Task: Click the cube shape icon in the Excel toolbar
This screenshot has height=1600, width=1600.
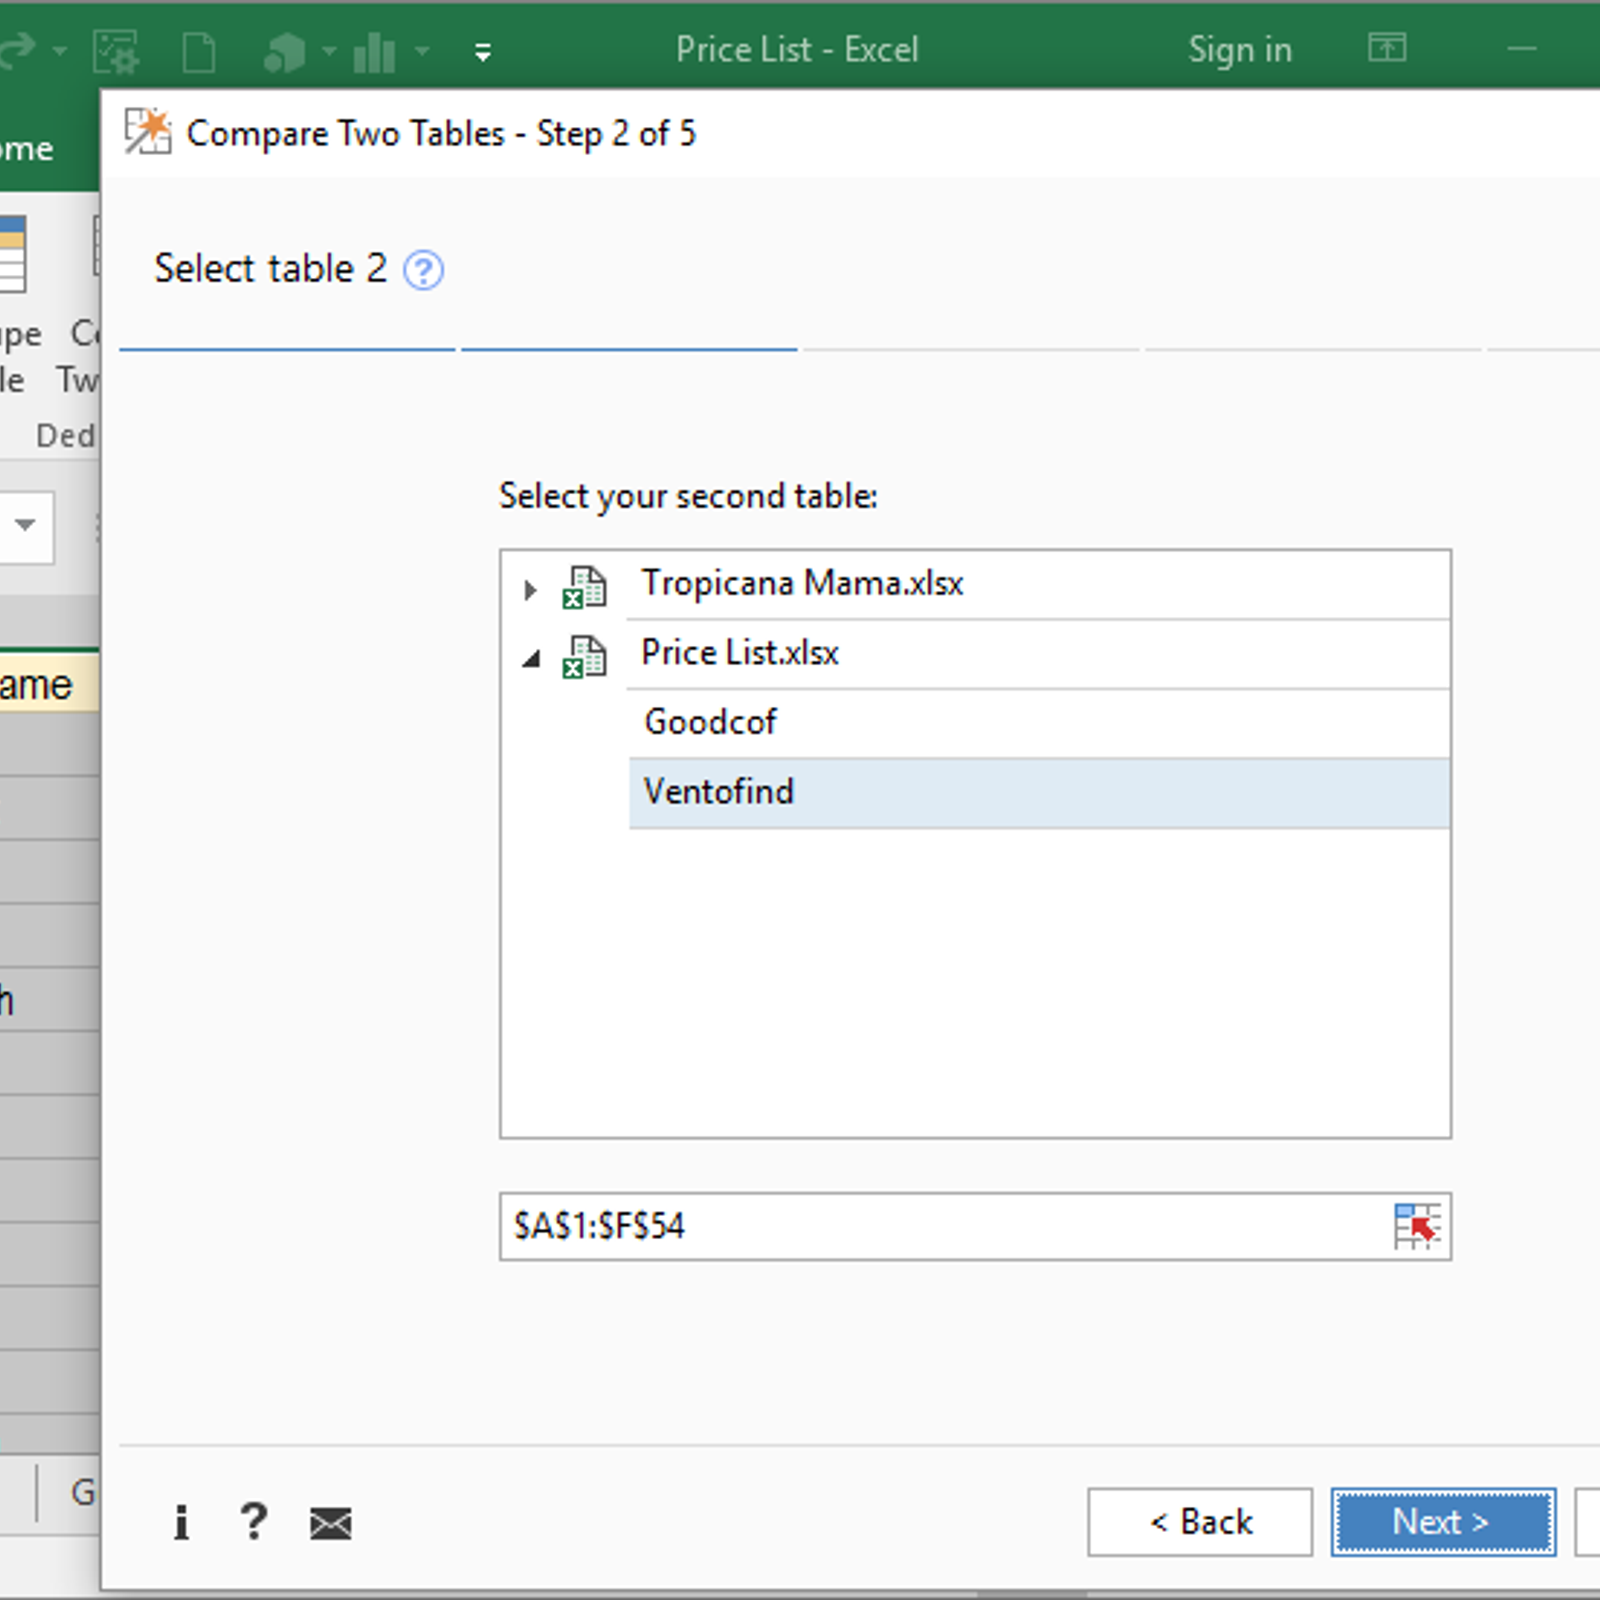Action: (284, 53)
